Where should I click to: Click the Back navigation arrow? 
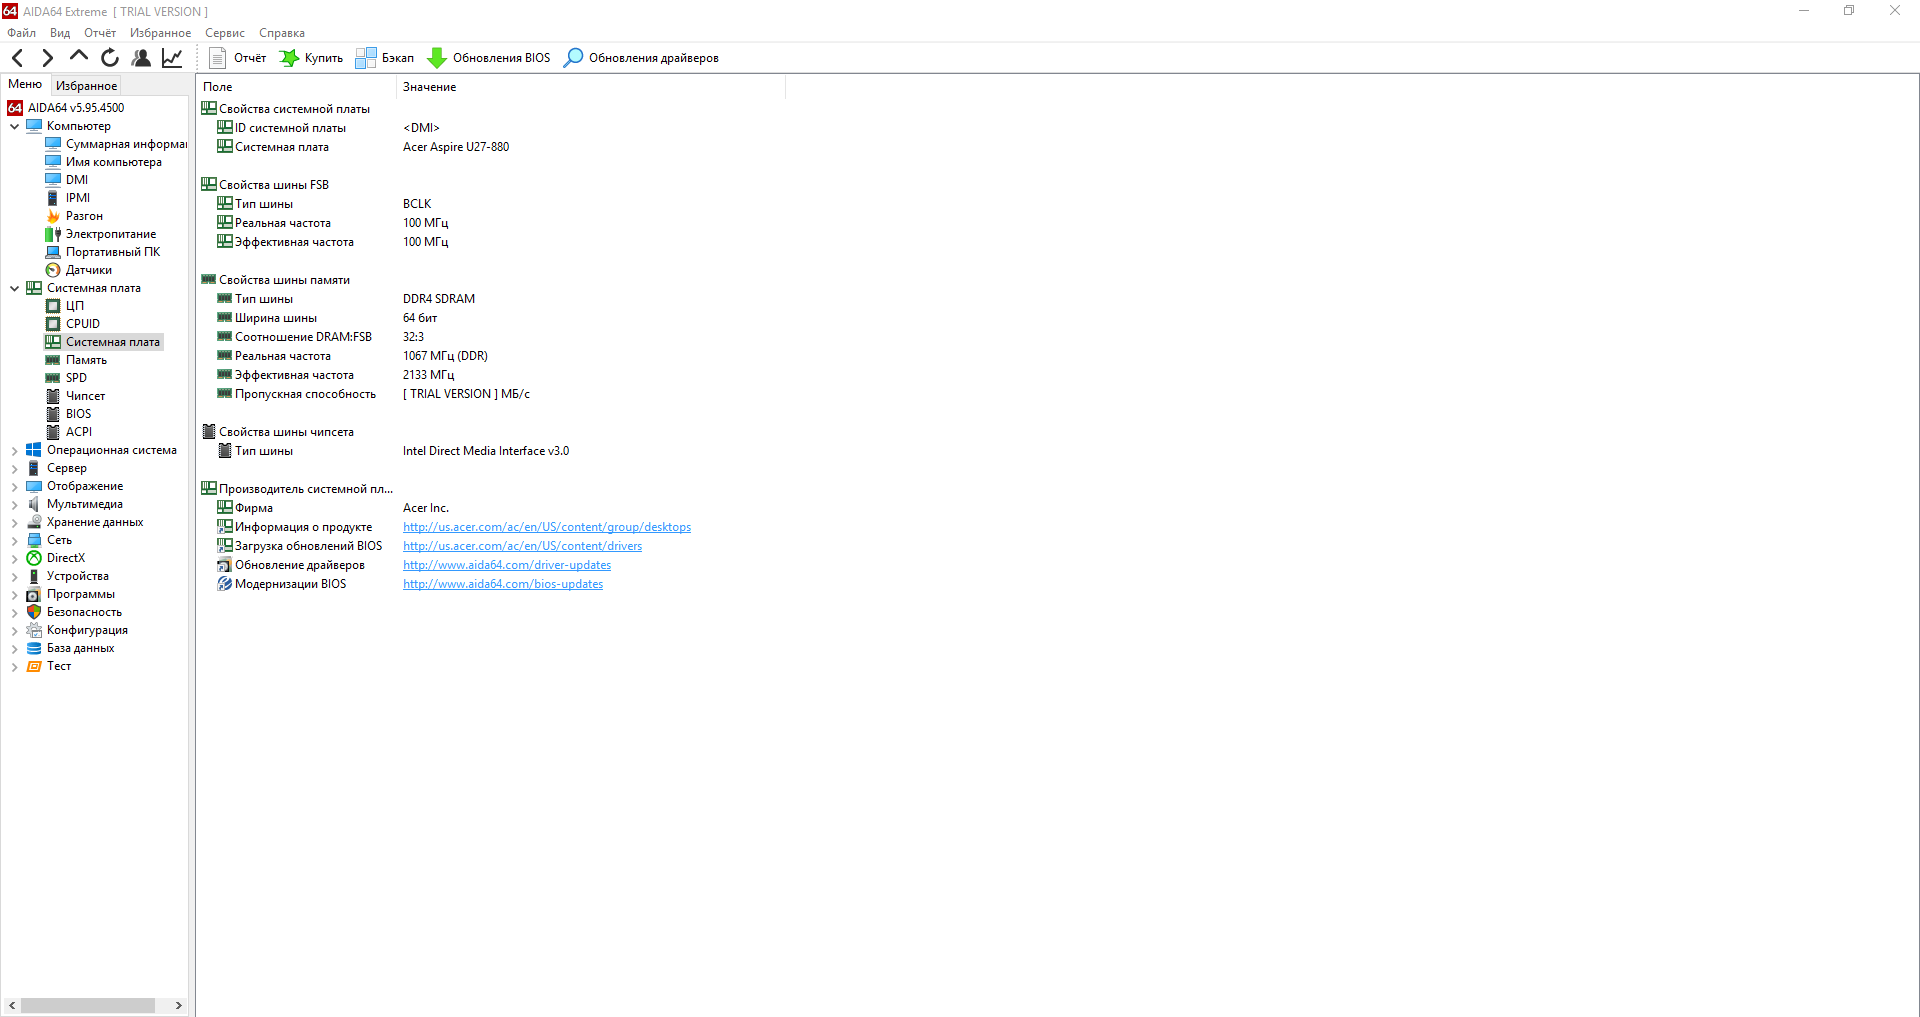pos(17,58)
